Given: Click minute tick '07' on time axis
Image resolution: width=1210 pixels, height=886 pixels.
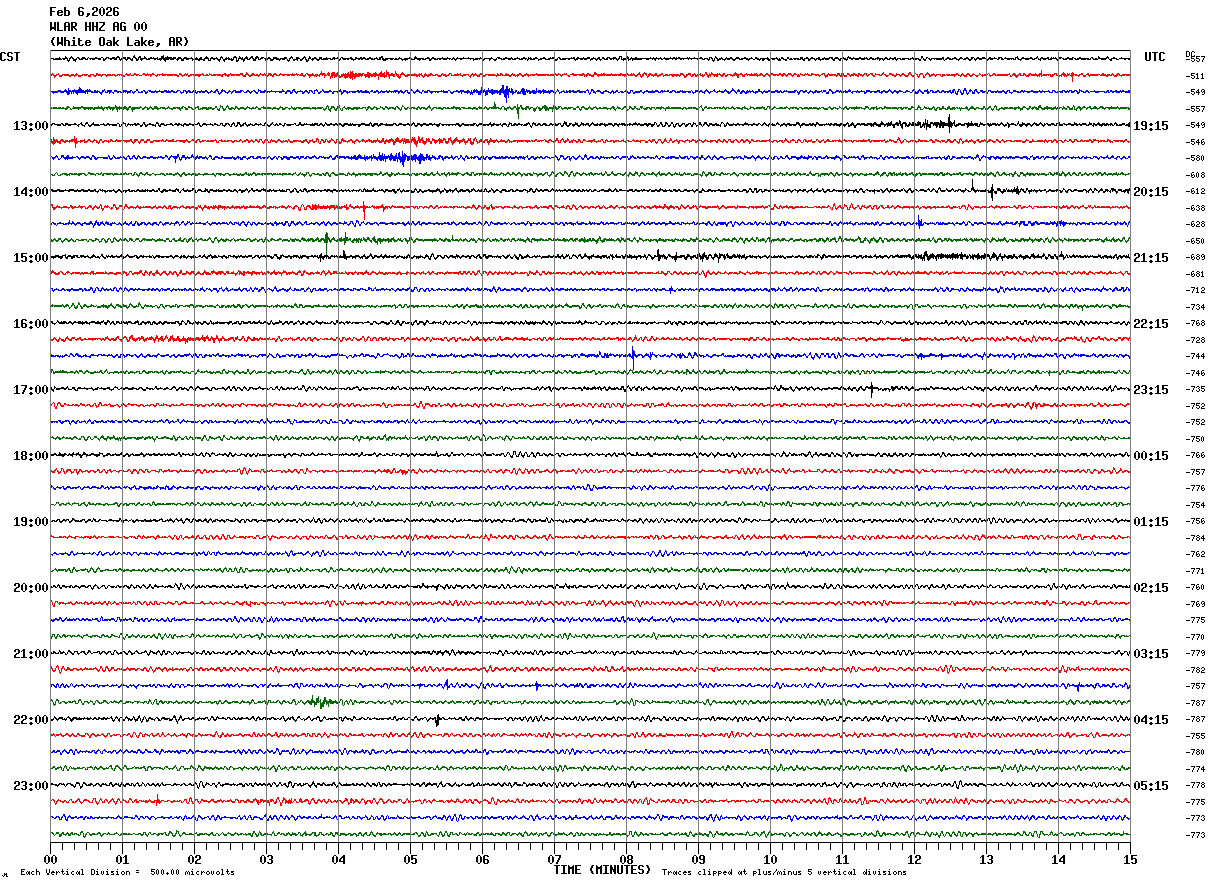Looking at the screenshot, I should point(554,859).
